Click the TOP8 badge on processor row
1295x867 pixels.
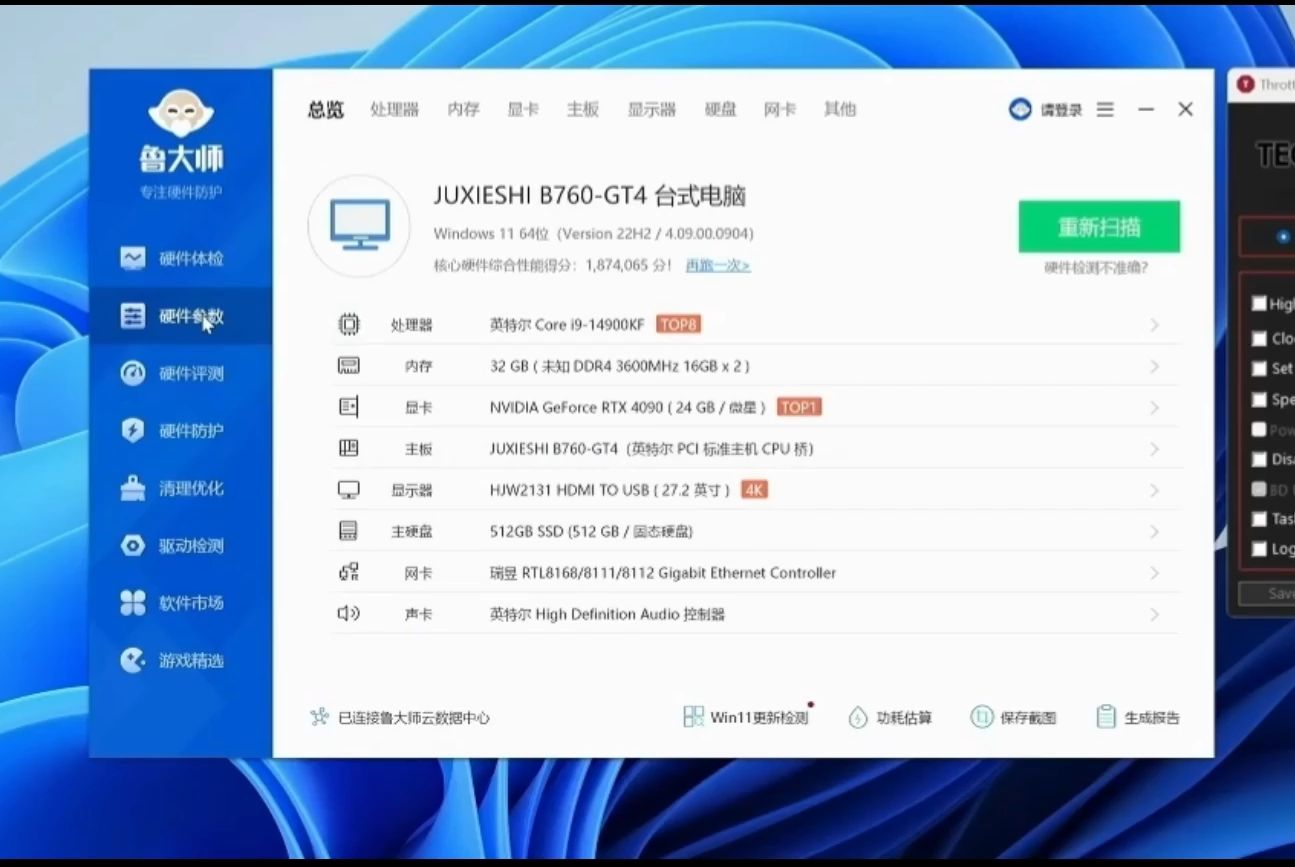[x=679, y=324]
